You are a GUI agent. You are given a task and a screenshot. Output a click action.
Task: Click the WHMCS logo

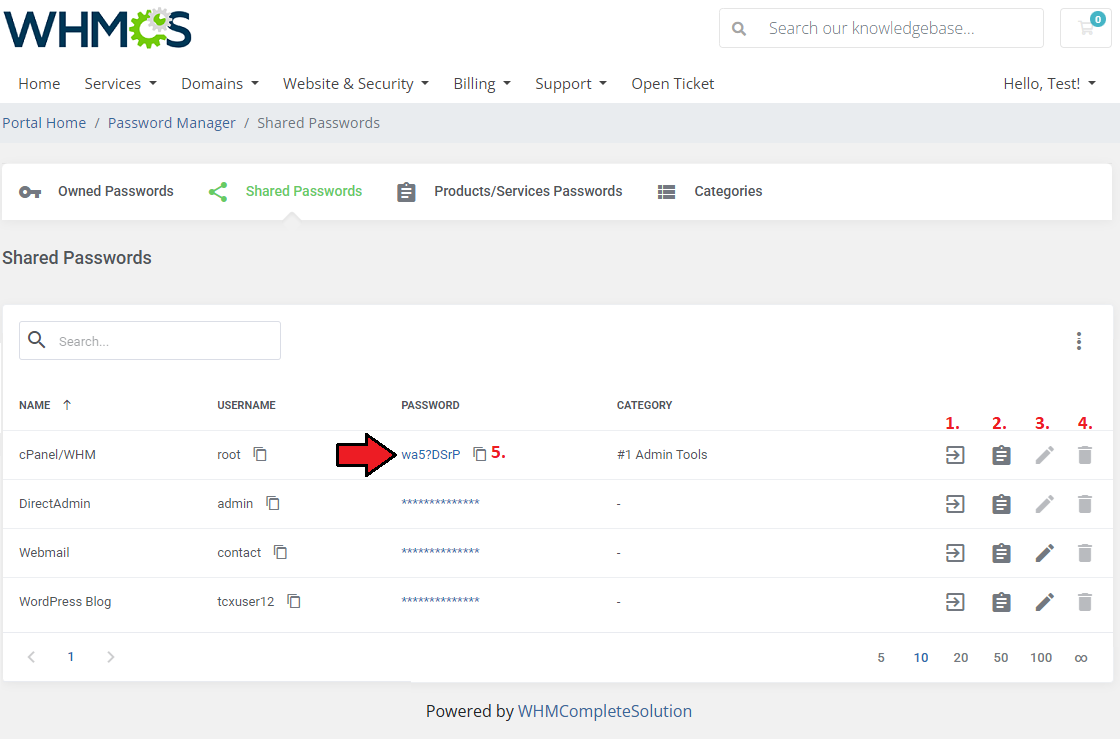pyautogui.click(x=98, y=29)
